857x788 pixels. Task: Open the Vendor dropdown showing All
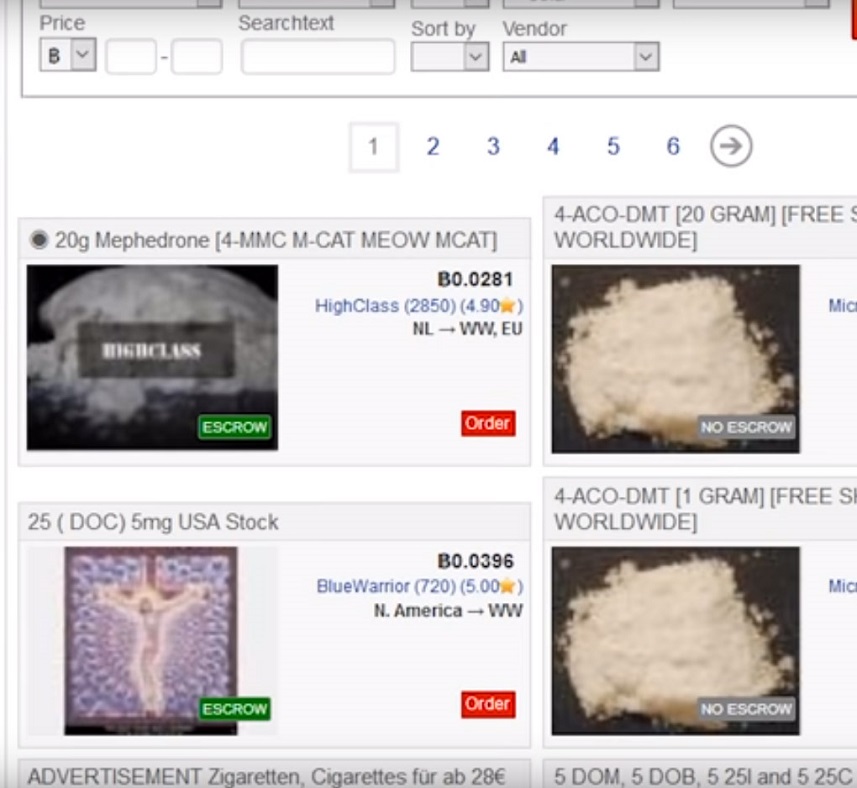click(580, 57)
